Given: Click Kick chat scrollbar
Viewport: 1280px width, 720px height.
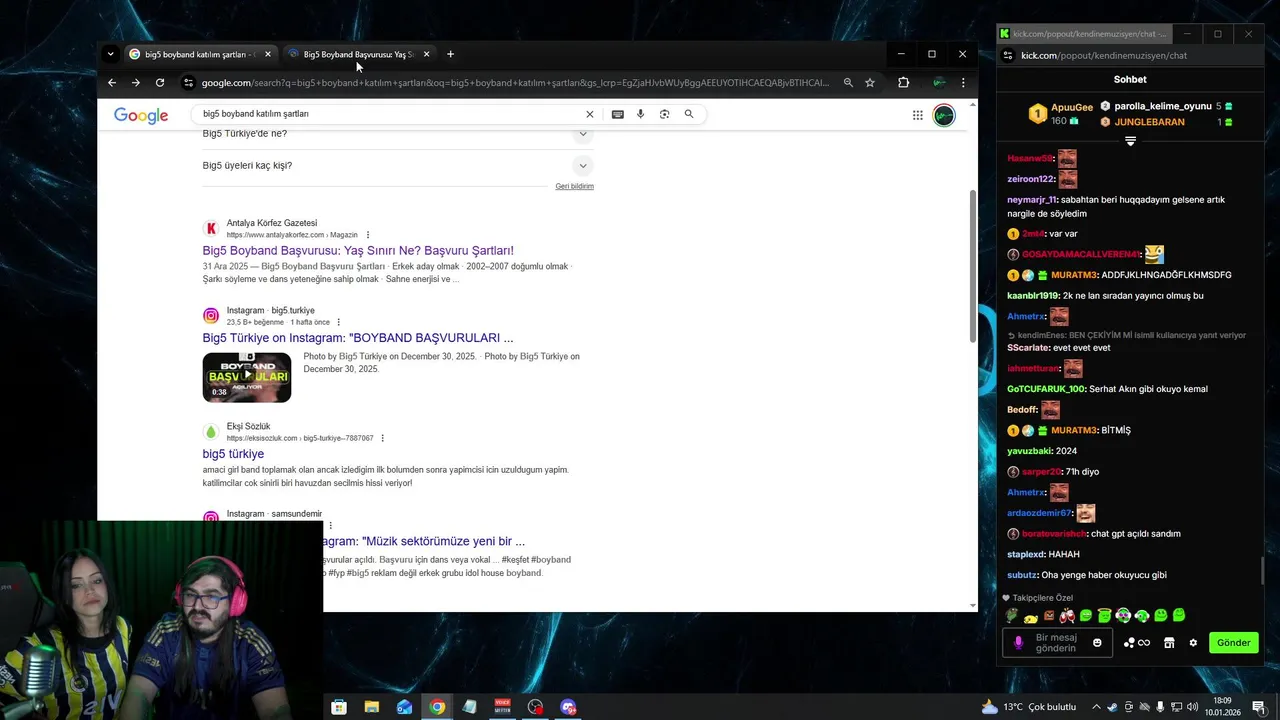Looking at the screenshot, I should [x=1262, y=572].
